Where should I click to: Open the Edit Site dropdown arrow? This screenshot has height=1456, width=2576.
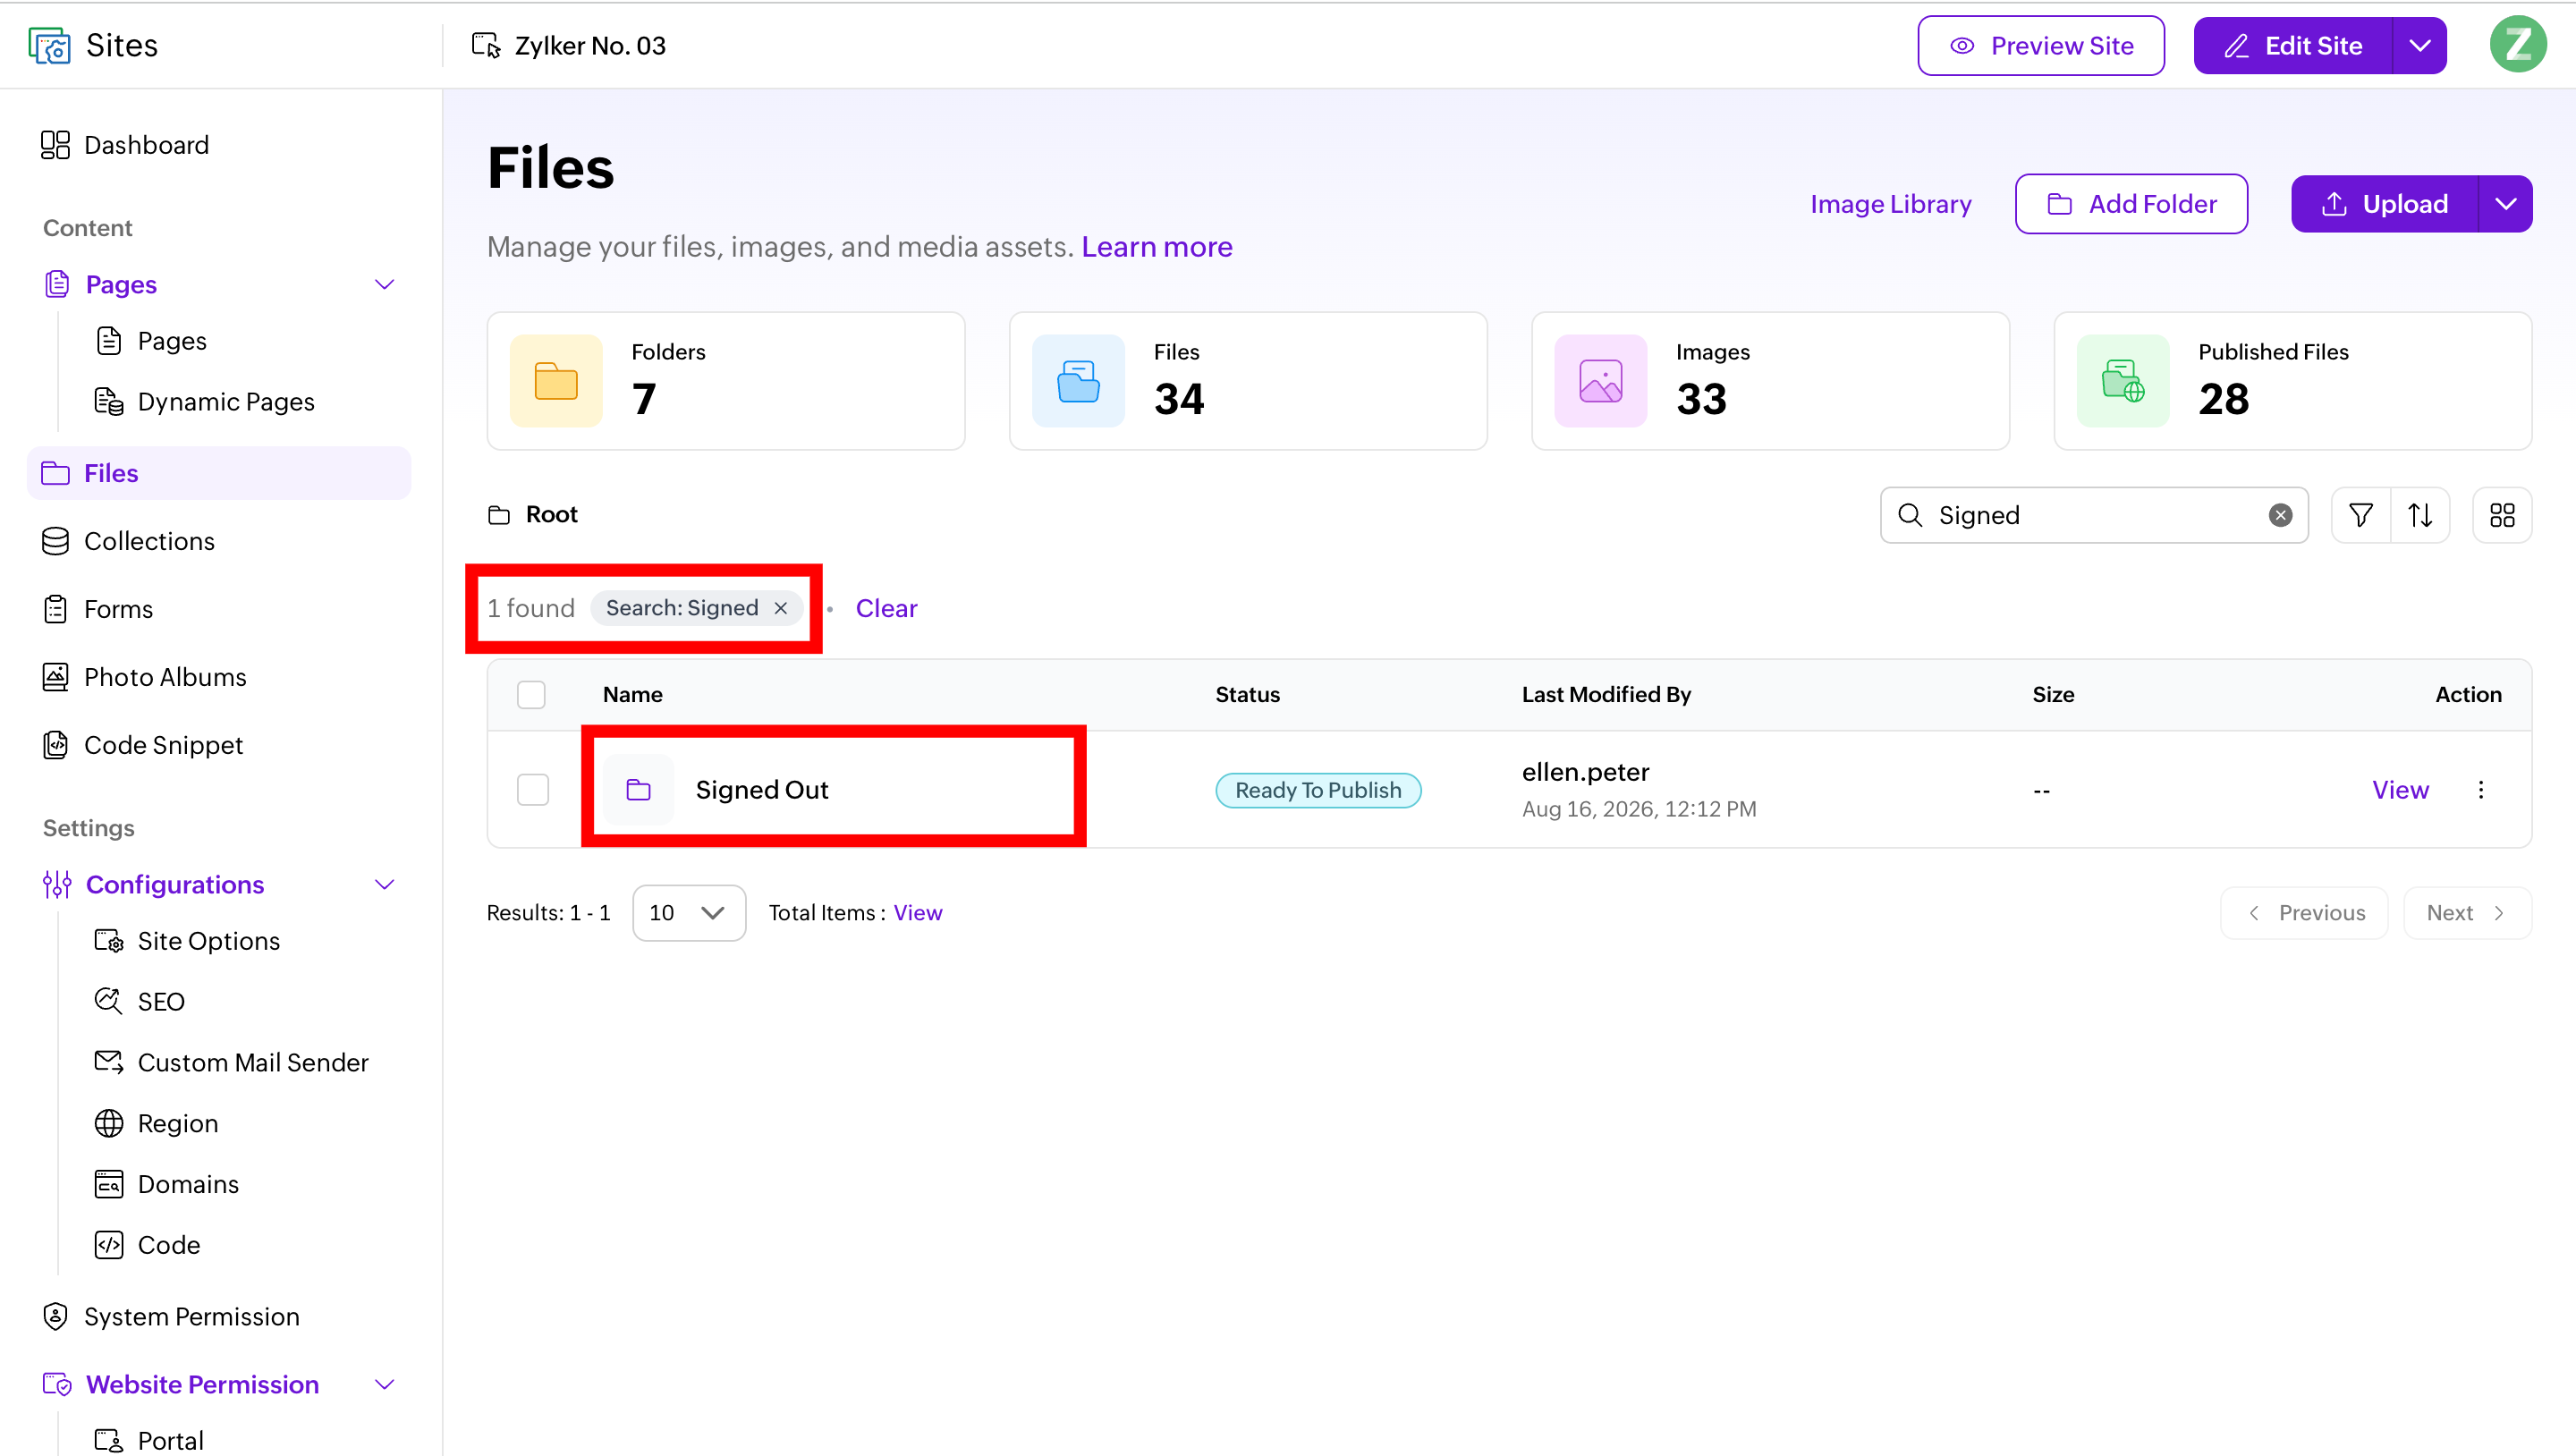pos(2420,45)
